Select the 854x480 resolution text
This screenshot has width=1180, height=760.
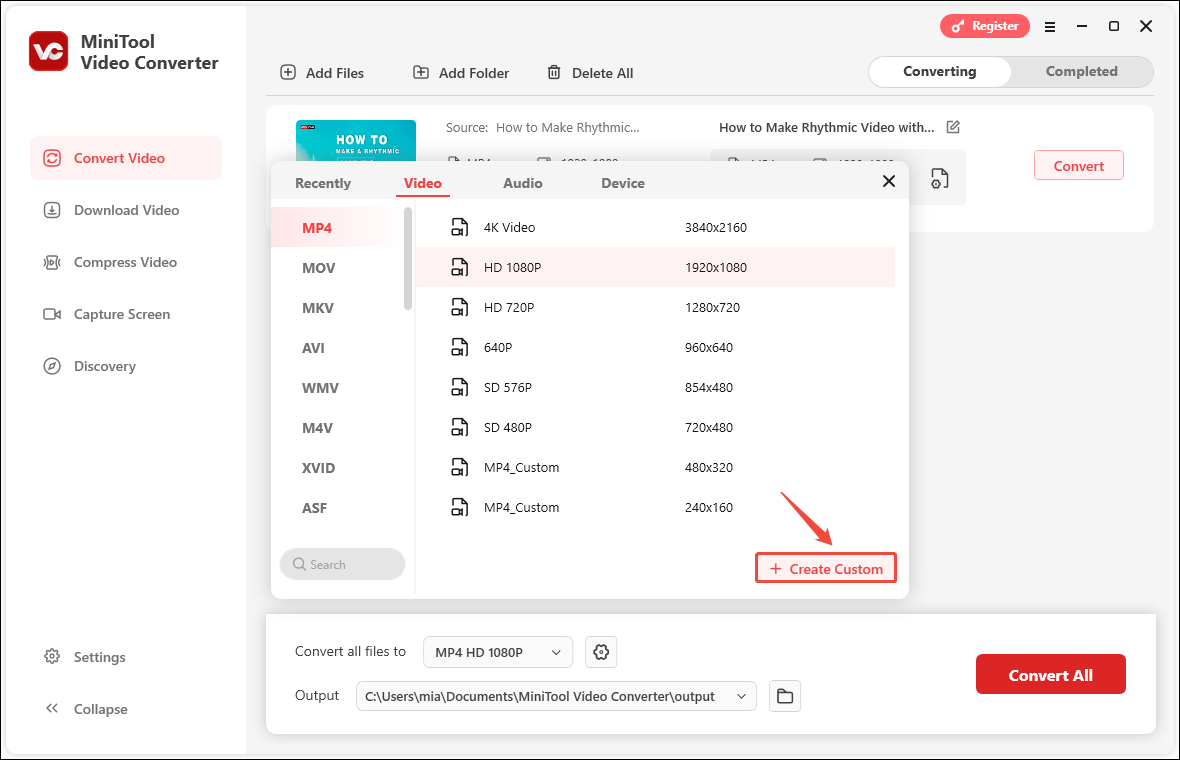(709, 388)
